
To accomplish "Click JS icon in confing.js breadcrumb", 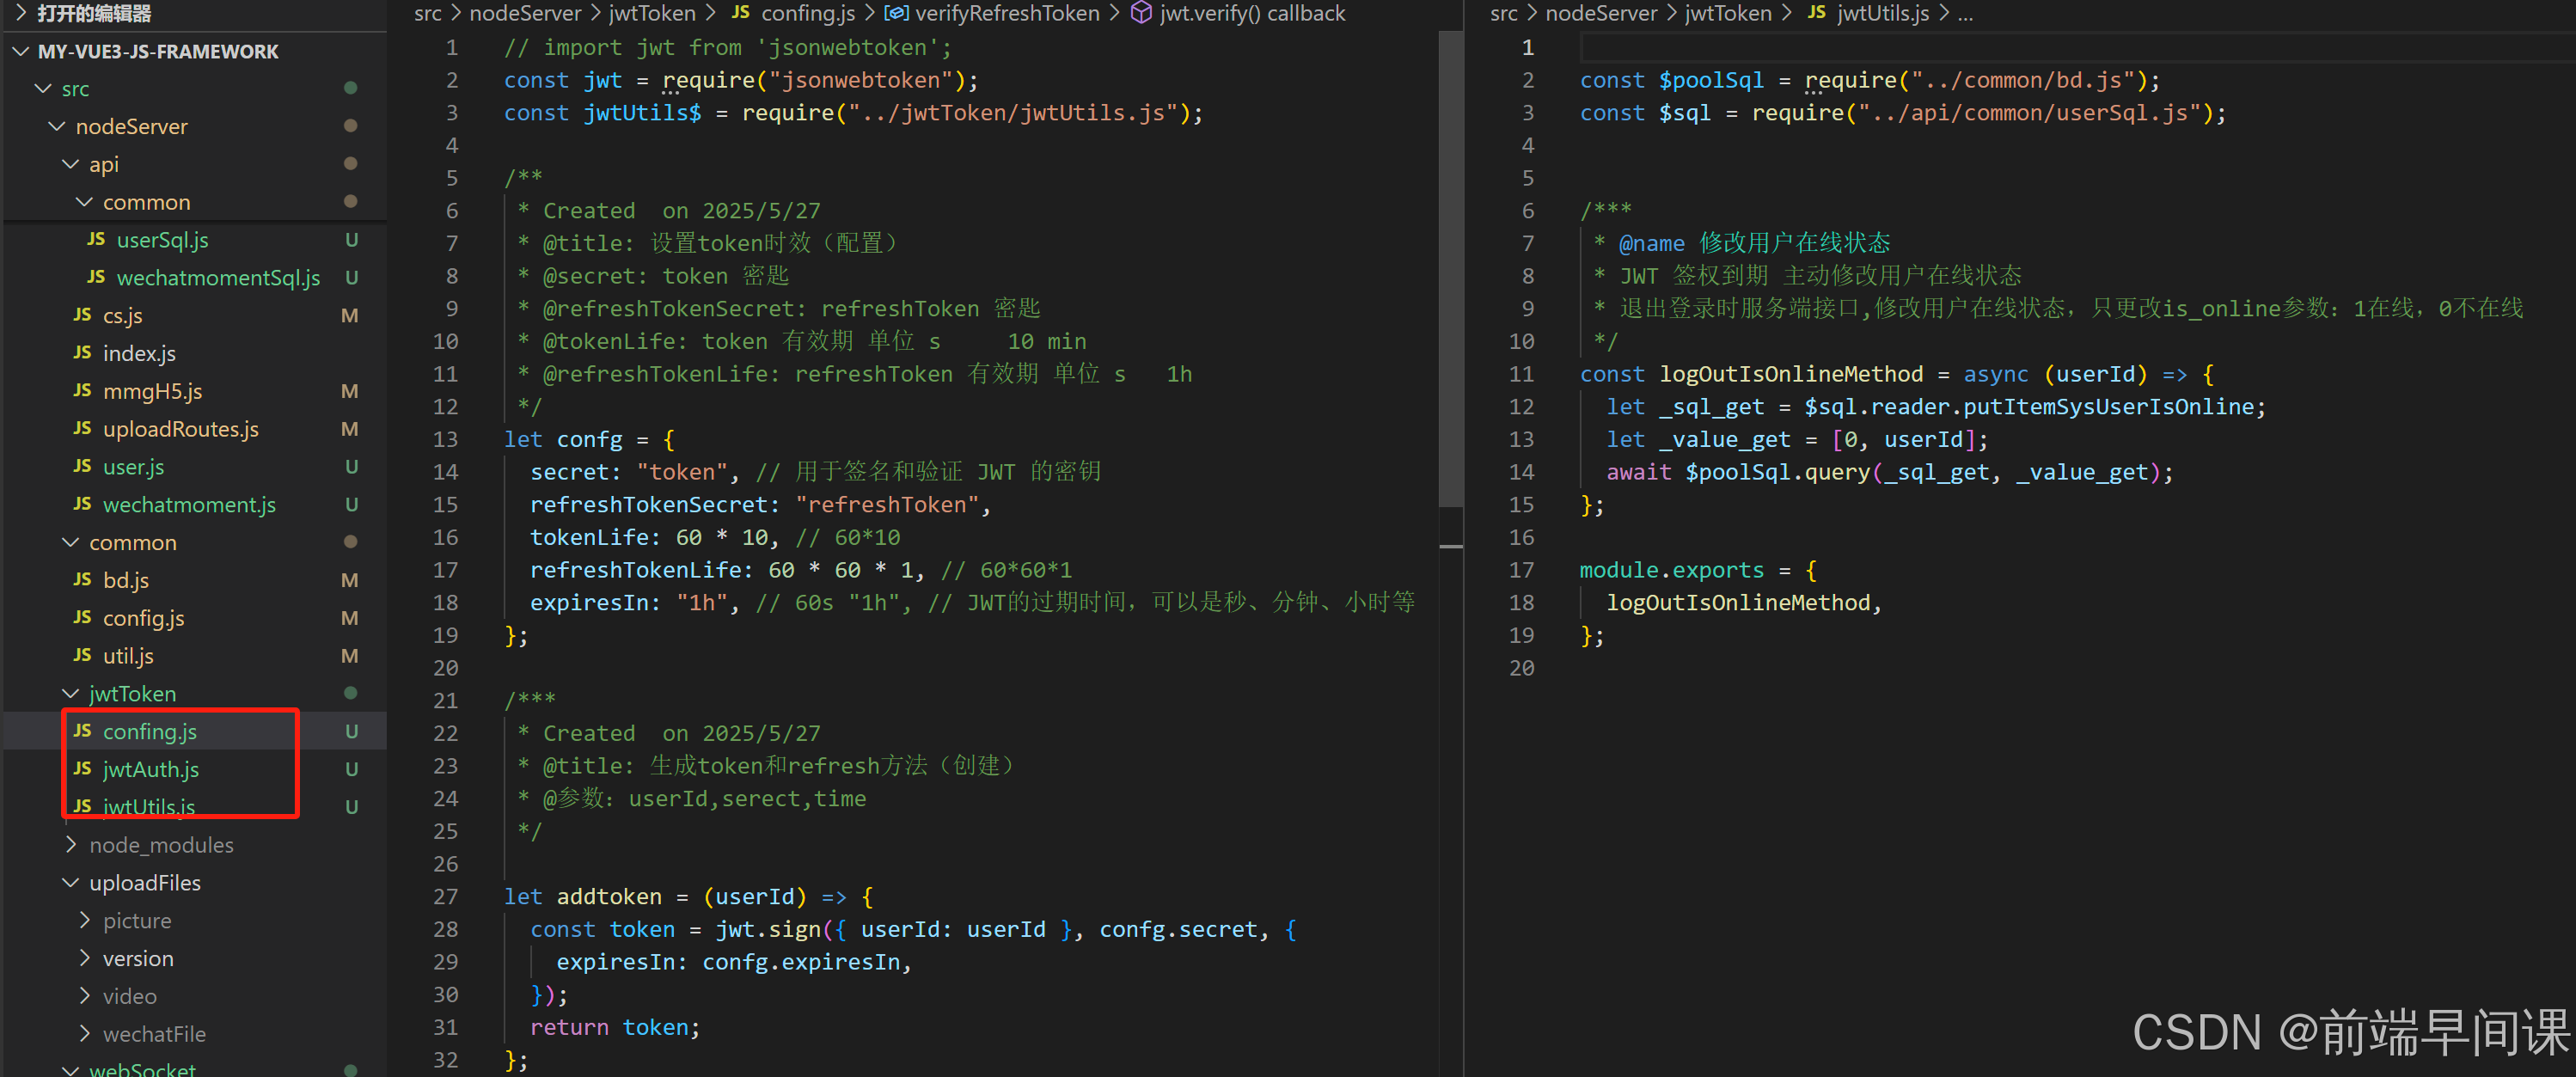I will 740,13.
